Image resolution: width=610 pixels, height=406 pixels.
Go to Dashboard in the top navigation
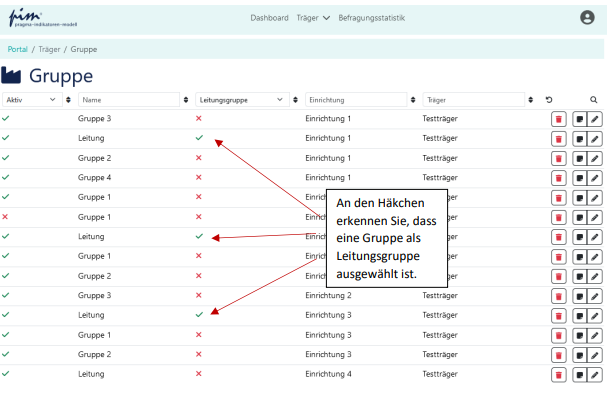point(269,18)
